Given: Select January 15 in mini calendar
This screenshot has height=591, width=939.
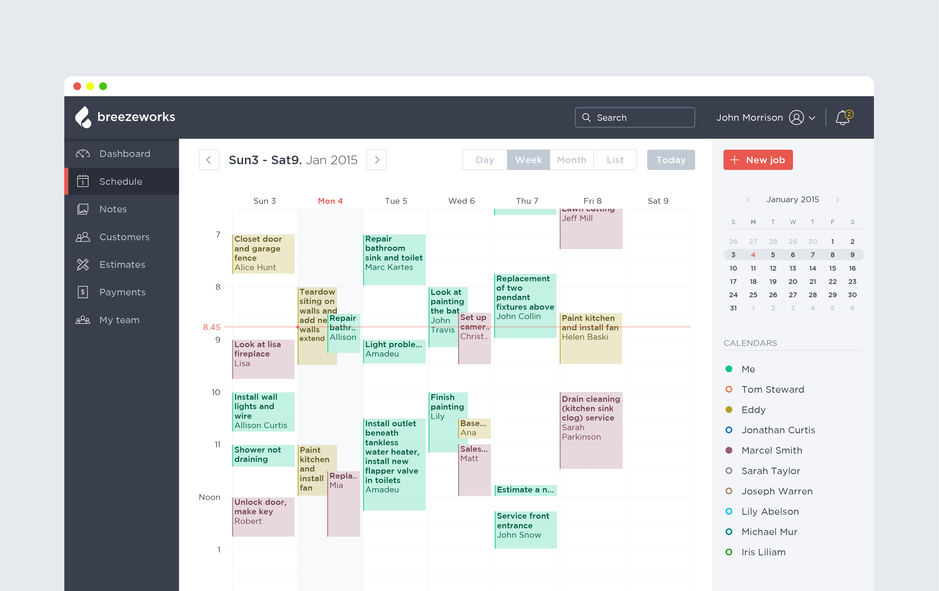Looking at the screenshot, I should coord(832,268).
